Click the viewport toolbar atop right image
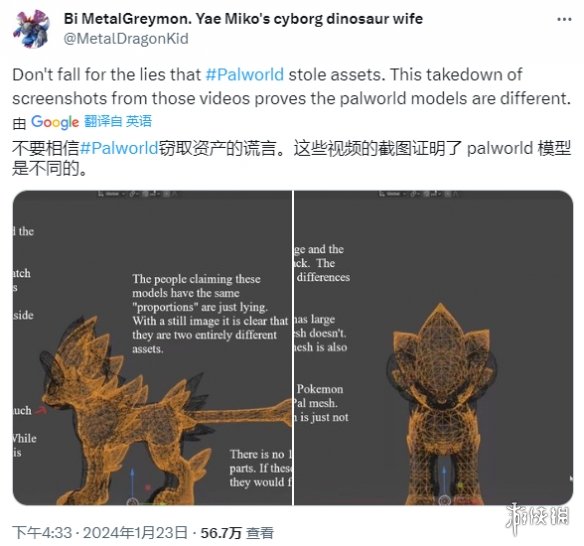Viewport: 584px width, 546px height. pos(419,194)
